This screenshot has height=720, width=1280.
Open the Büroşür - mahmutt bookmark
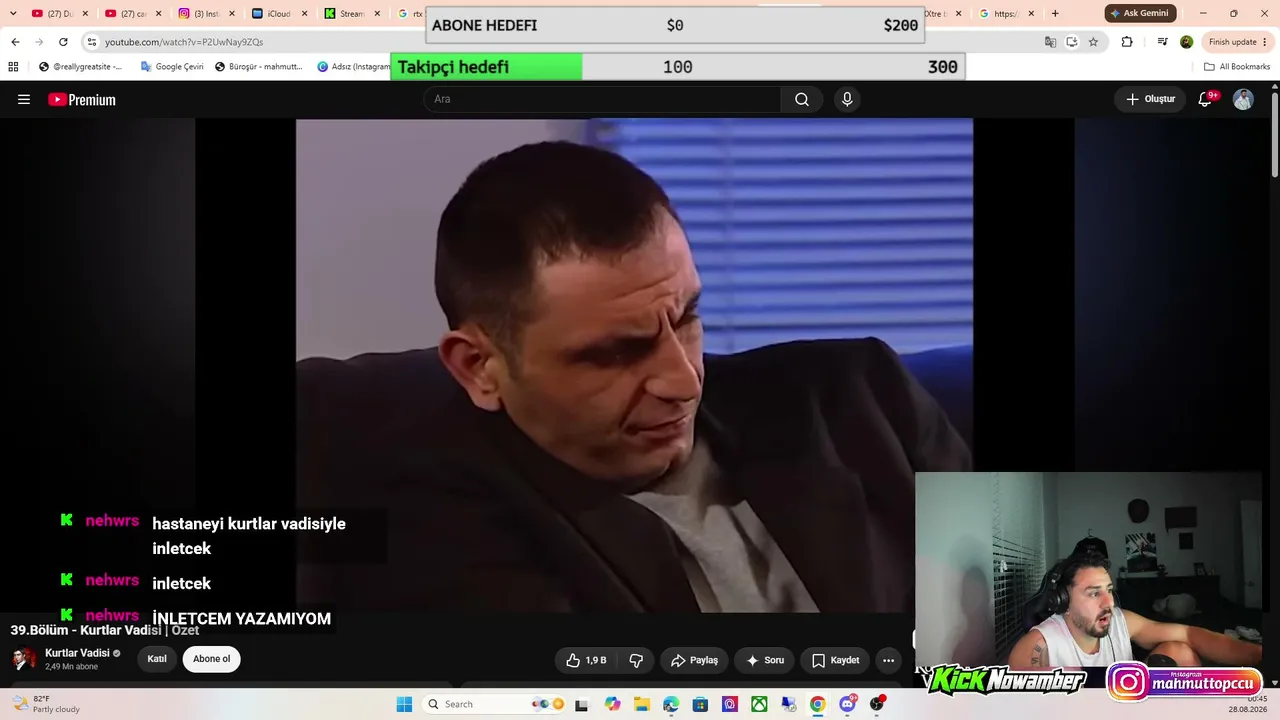pos(258,67)
